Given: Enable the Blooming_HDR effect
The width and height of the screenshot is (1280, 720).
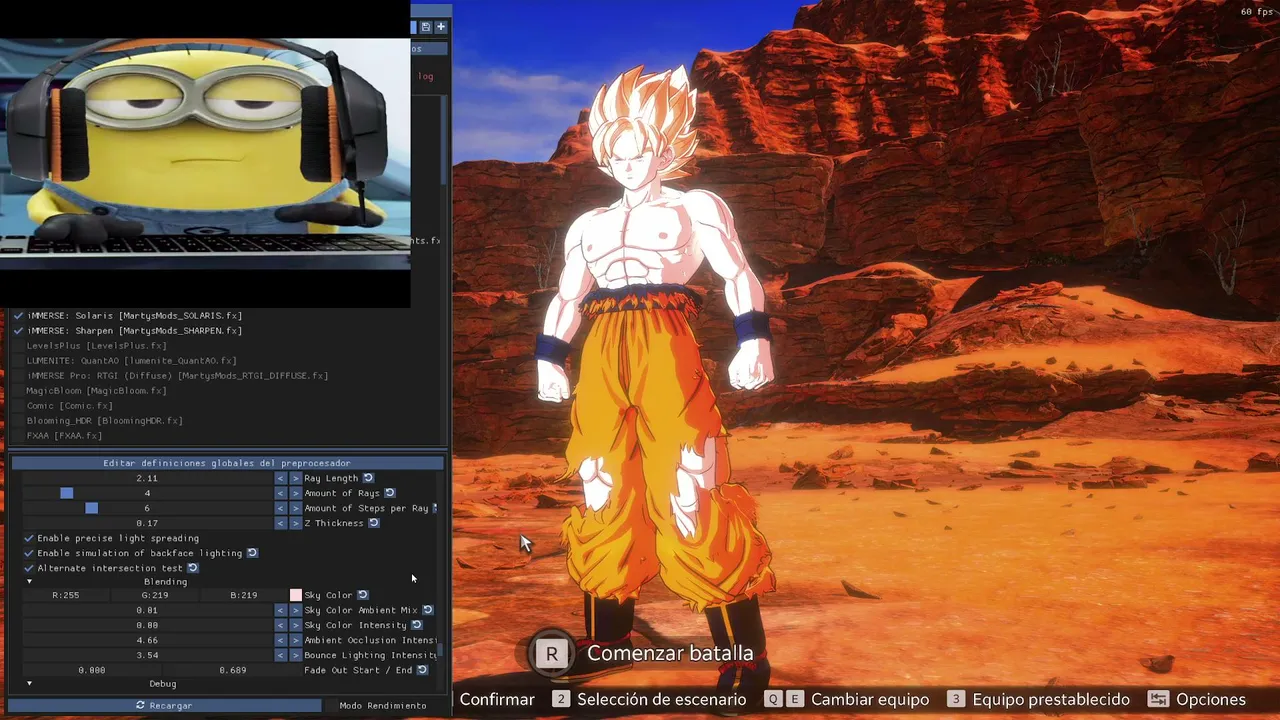Looking at the screenshot, I should 18,421.
